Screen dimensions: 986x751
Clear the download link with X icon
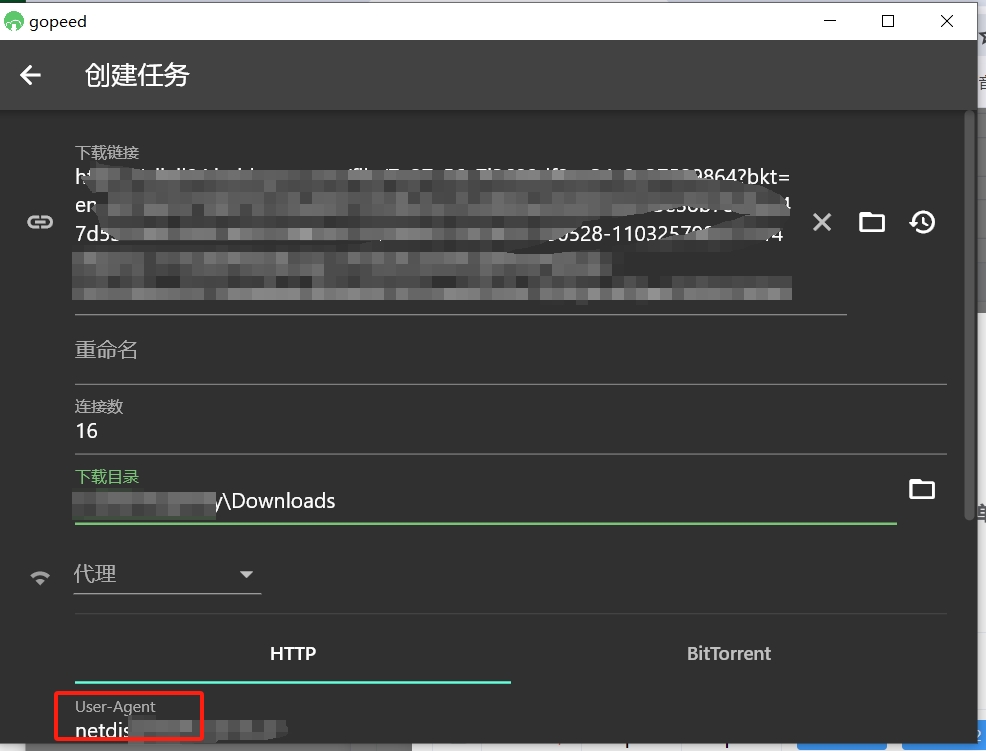coord(822,222)
